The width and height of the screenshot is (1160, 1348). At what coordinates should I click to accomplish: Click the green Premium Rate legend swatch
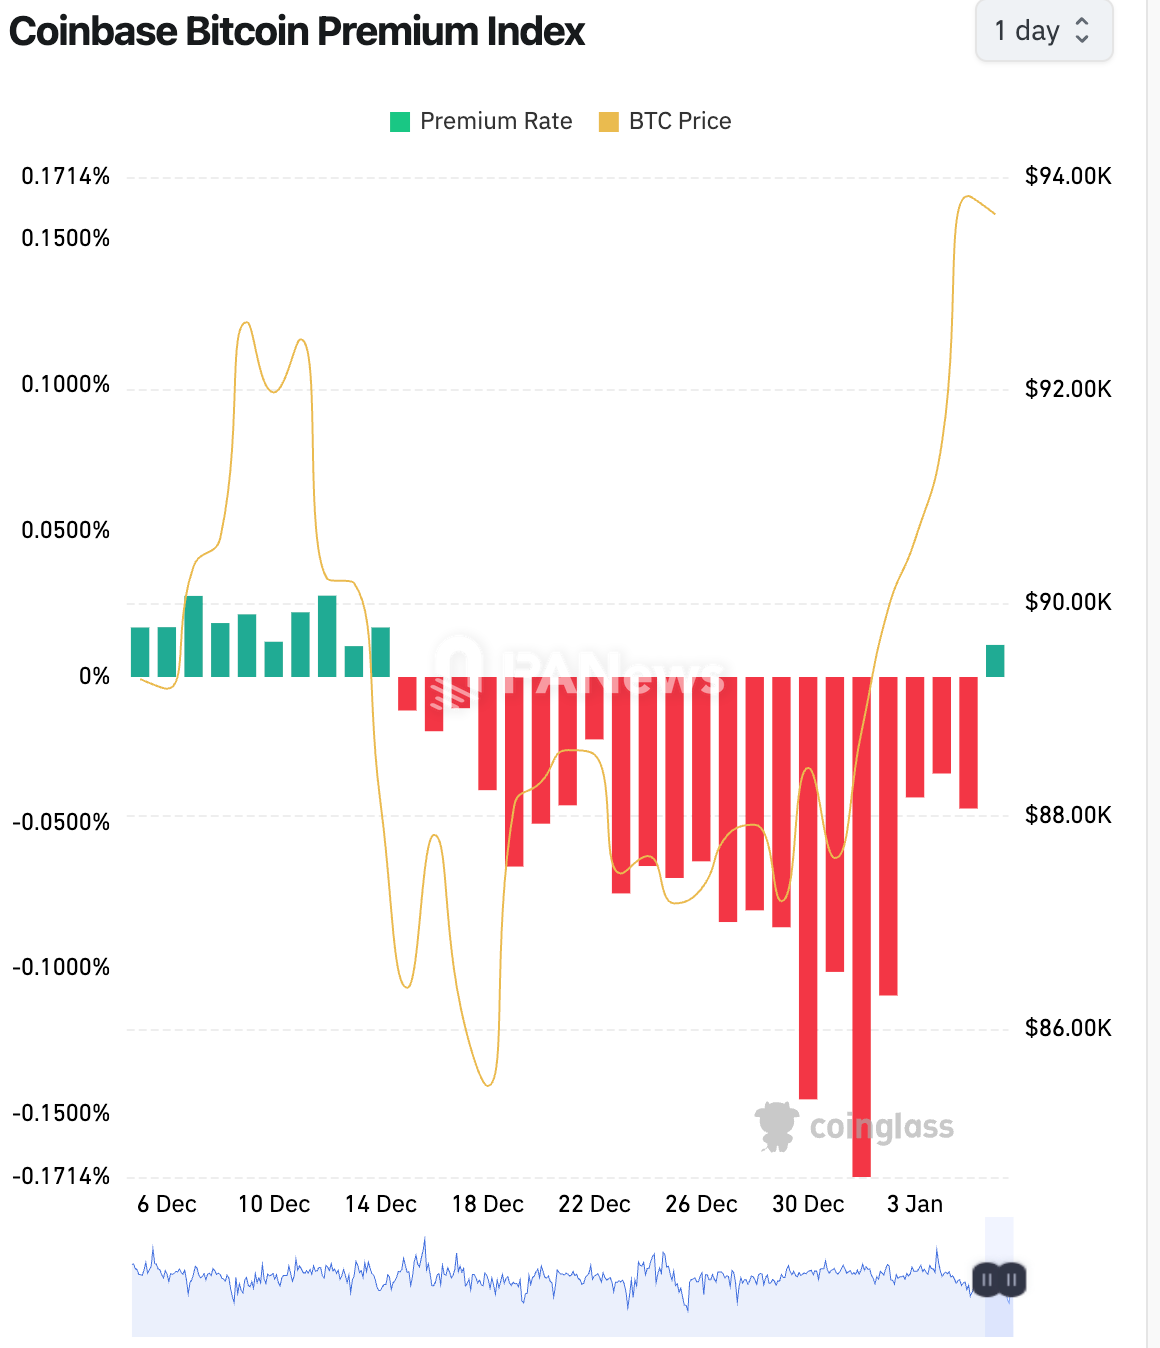coord(400,122)
